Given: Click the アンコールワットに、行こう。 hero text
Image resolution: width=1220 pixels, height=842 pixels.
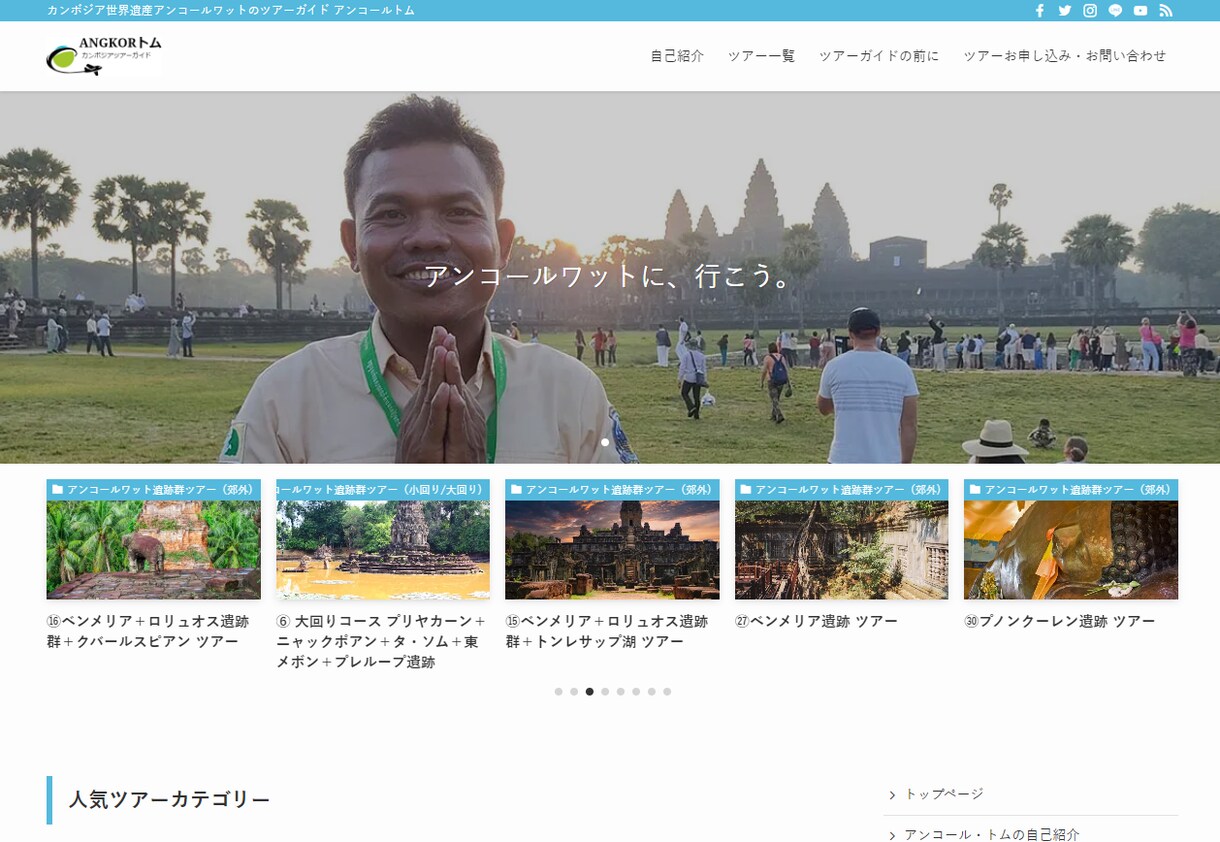Looking at the screenshot, I should (x=609, y=276).
